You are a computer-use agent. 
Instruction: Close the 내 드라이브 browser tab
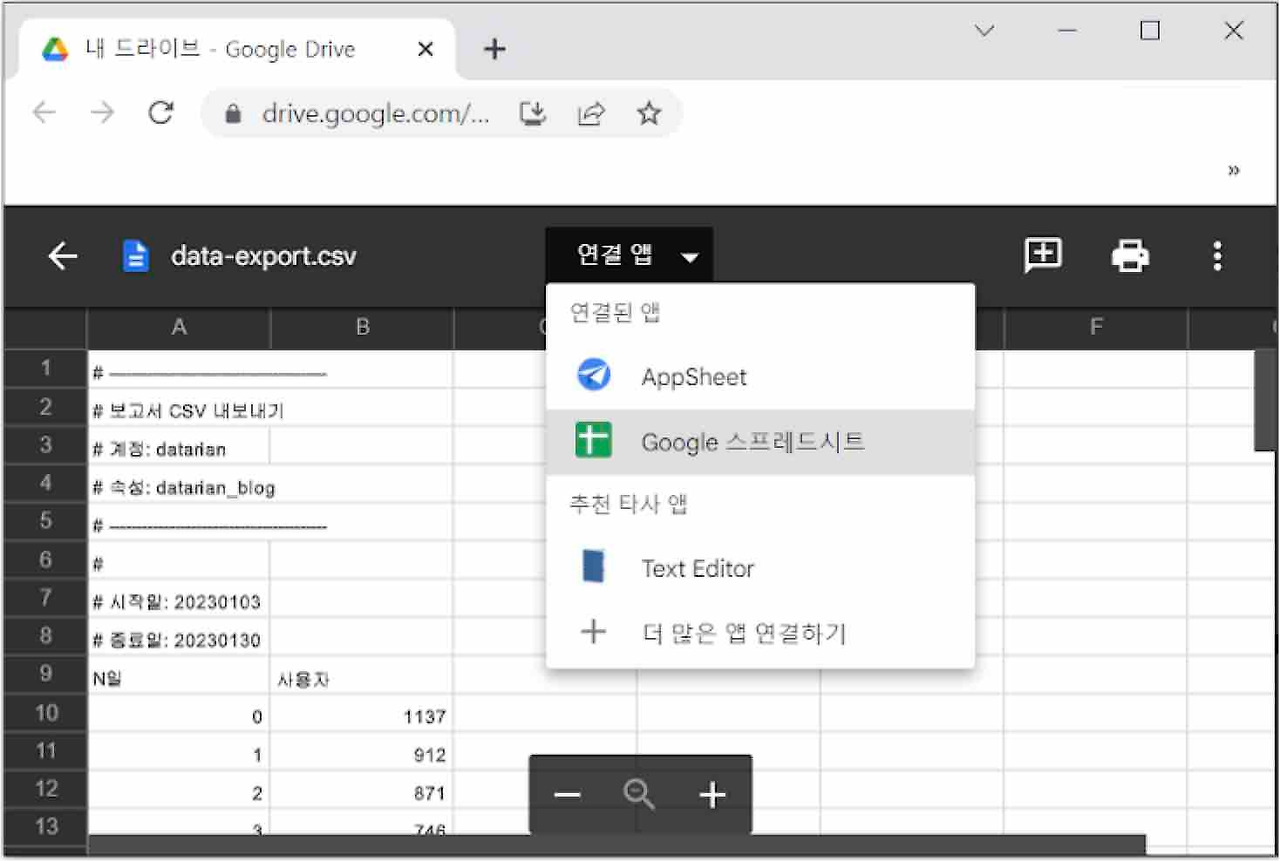coord(425,49)
